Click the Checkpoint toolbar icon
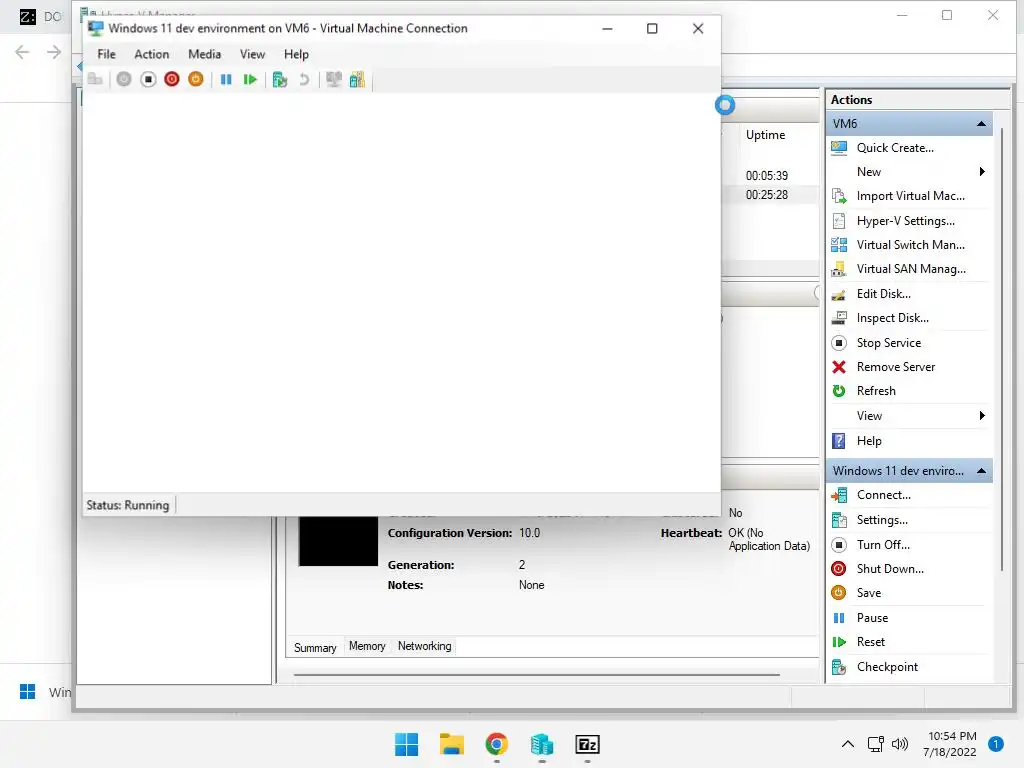The width and height of the screenshot is (1024, 768). coord(280,80)
